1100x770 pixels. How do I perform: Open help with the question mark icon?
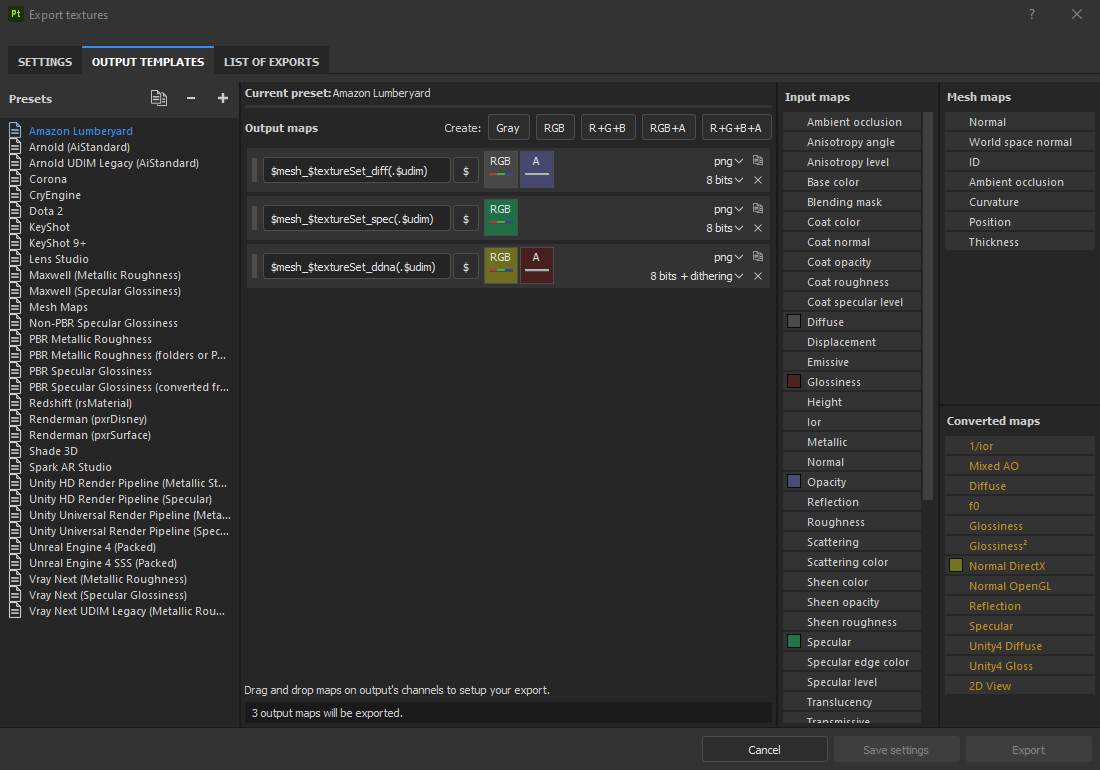click(x=1032, y=15)
